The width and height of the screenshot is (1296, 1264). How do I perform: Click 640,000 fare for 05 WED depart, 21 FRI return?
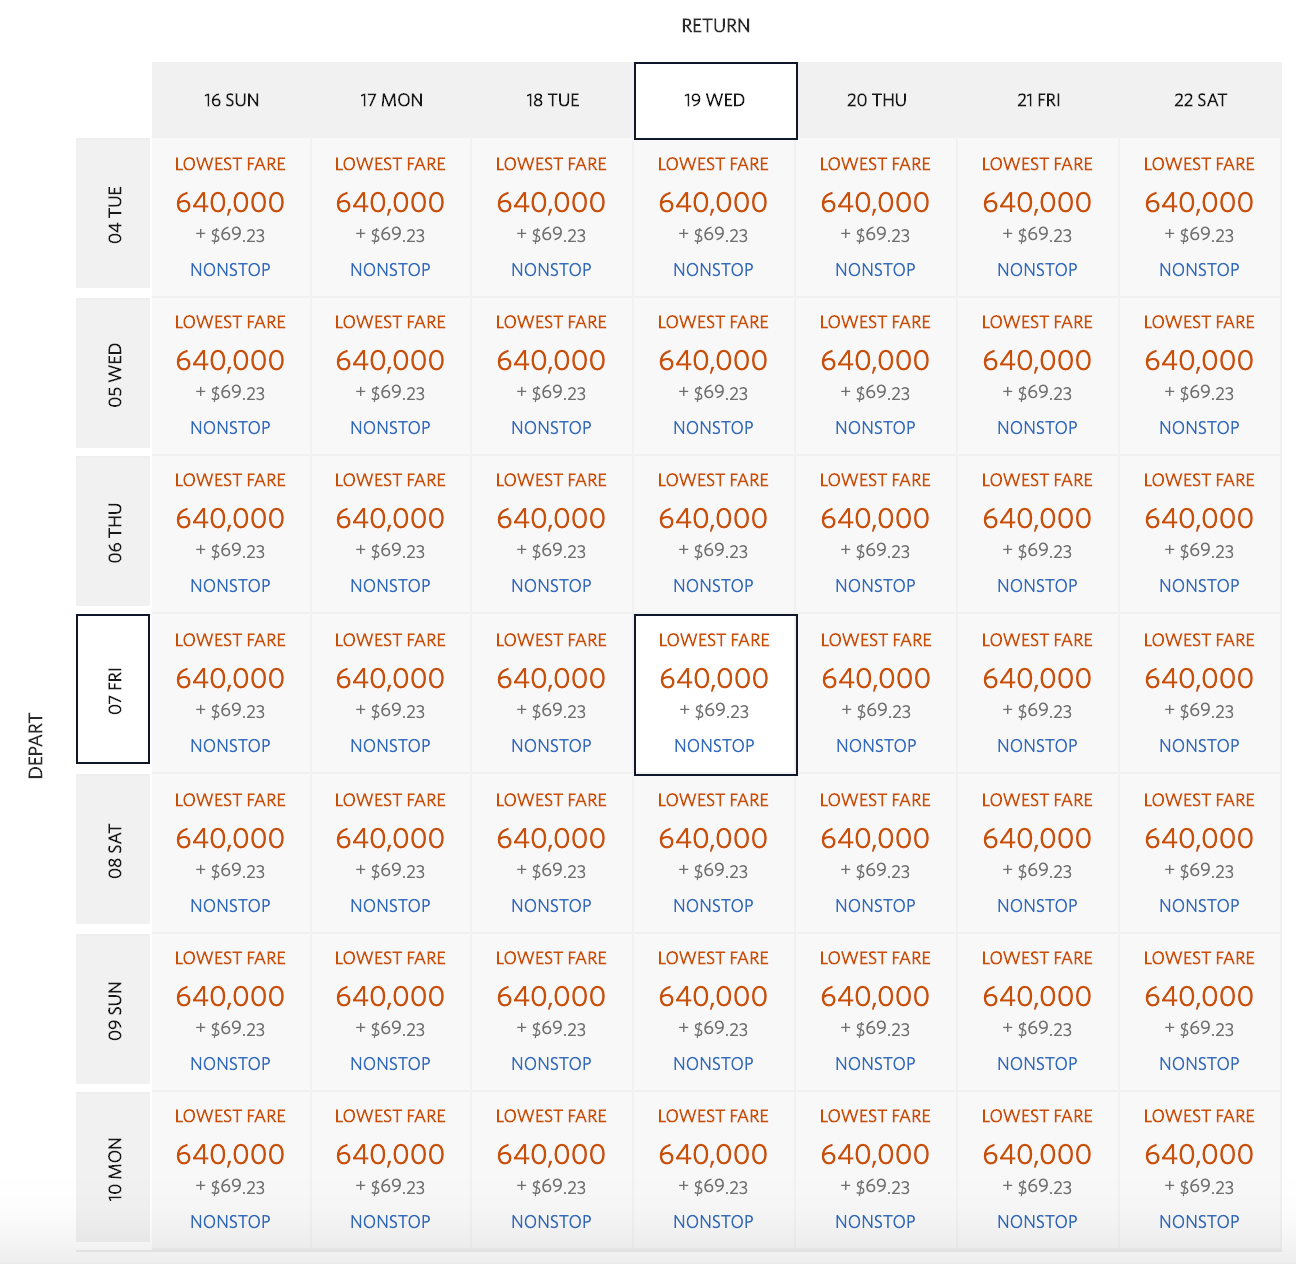click(1037, 361)
